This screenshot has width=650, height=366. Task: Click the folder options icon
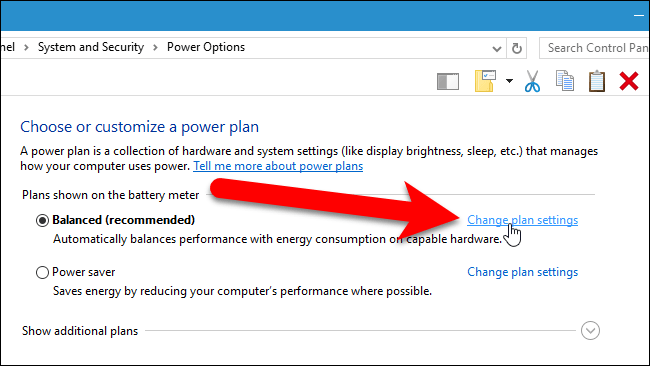485,81
